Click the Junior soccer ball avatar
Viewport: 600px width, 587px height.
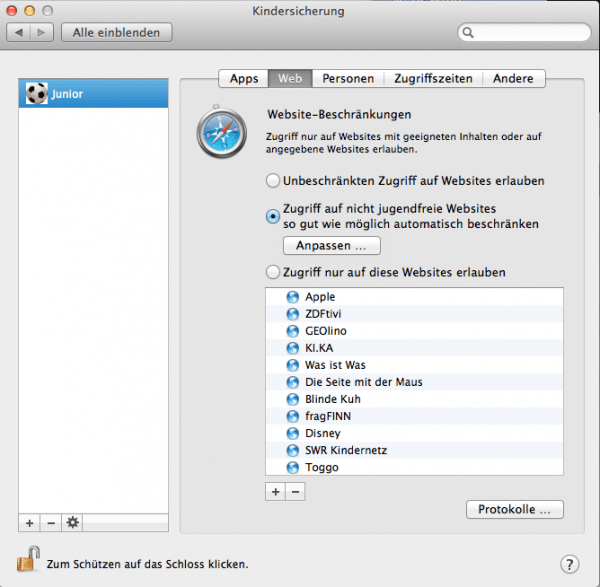click(x=37, y=93)
